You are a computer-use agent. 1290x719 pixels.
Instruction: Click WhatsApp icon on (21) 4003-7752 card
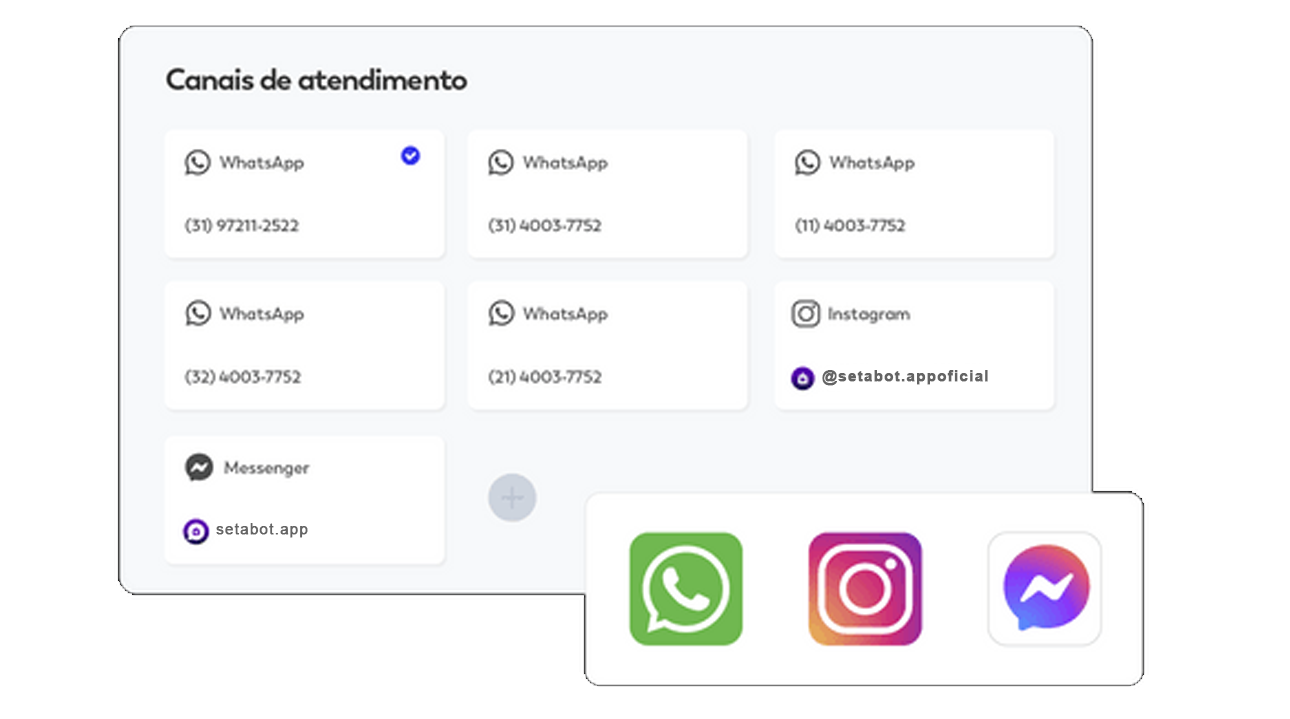(501, 314)
